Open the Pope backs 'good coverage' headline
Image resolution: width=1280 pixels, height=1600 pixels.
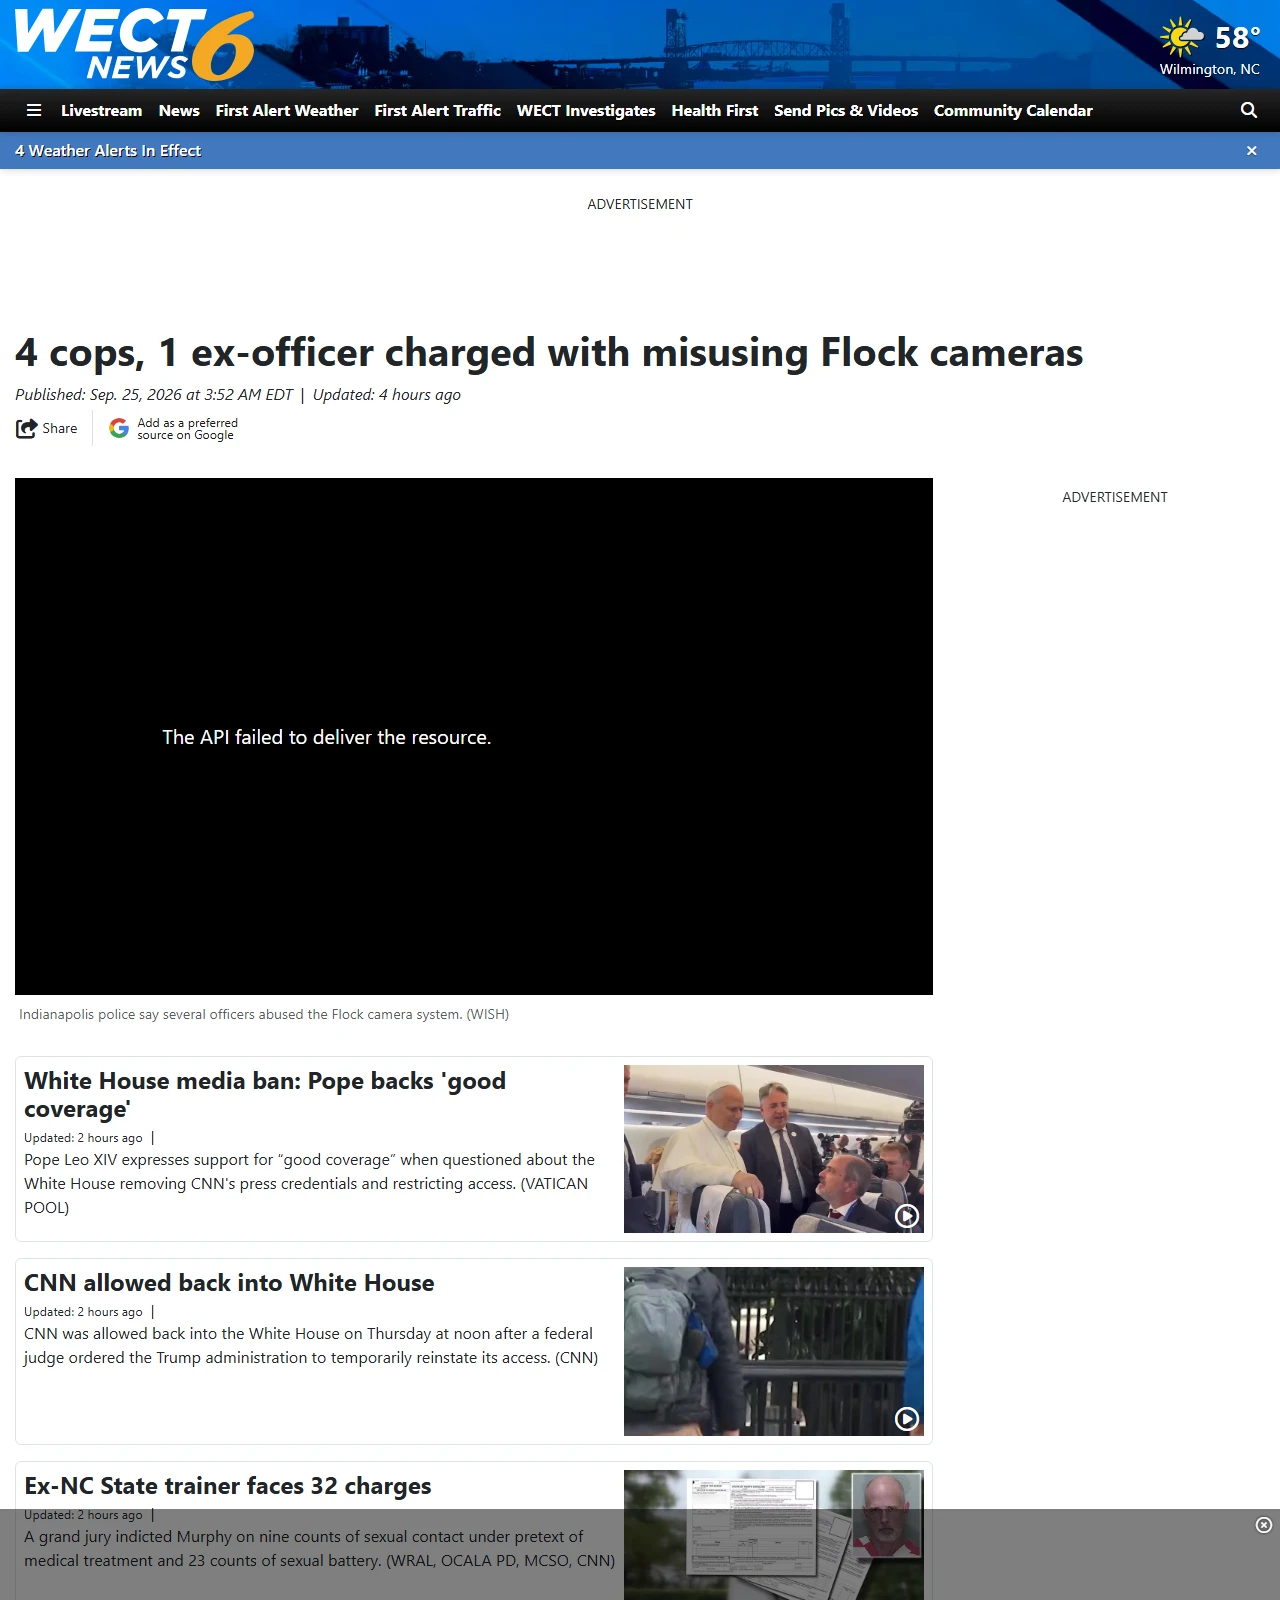[265, 1095]
